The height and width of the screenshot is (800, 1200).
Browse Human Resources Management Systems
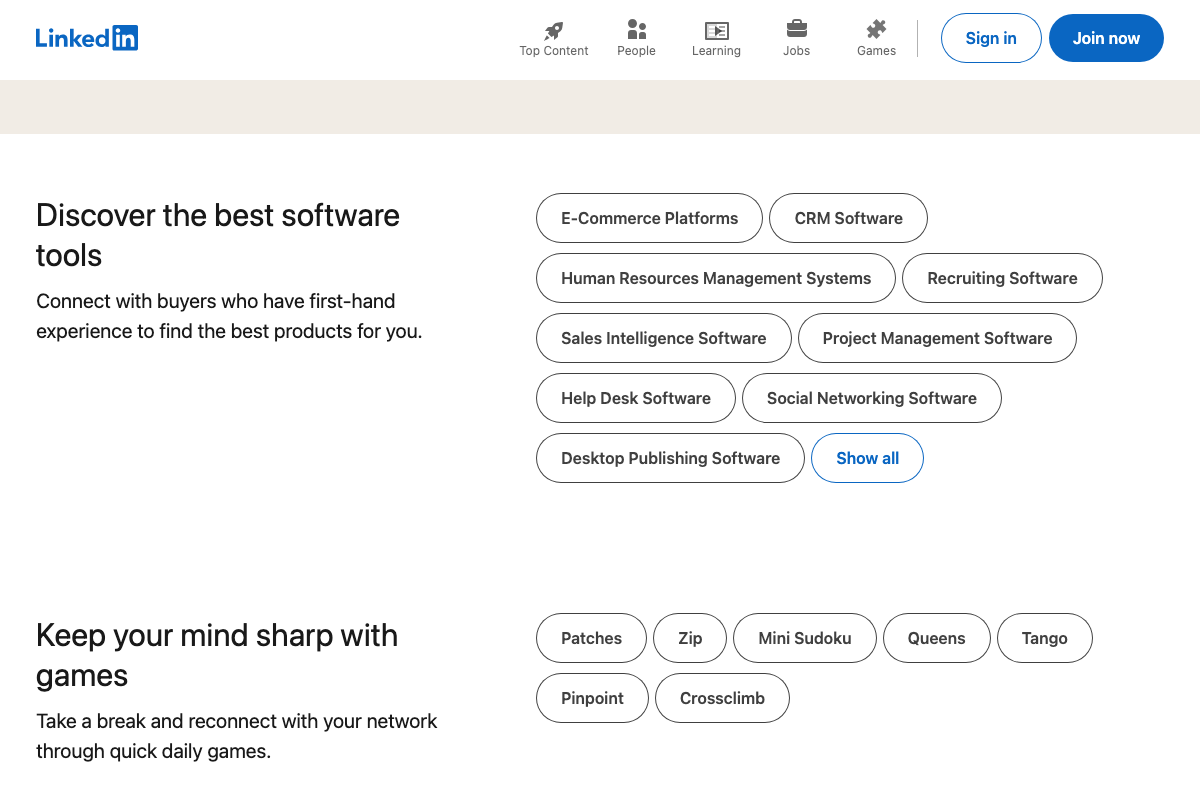click(x=715, y=278)
